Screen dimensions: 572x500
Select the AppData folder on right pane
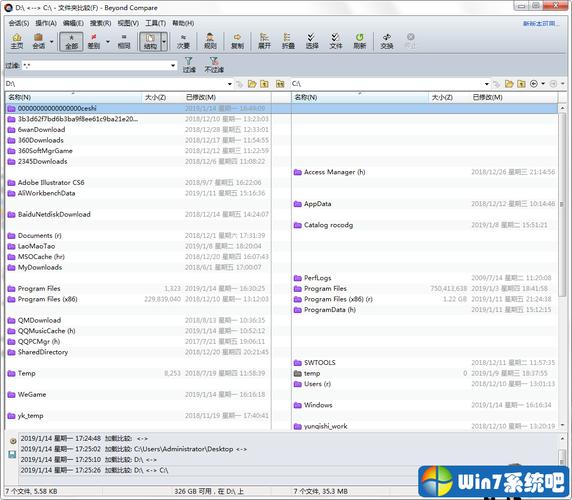point(317,204)
